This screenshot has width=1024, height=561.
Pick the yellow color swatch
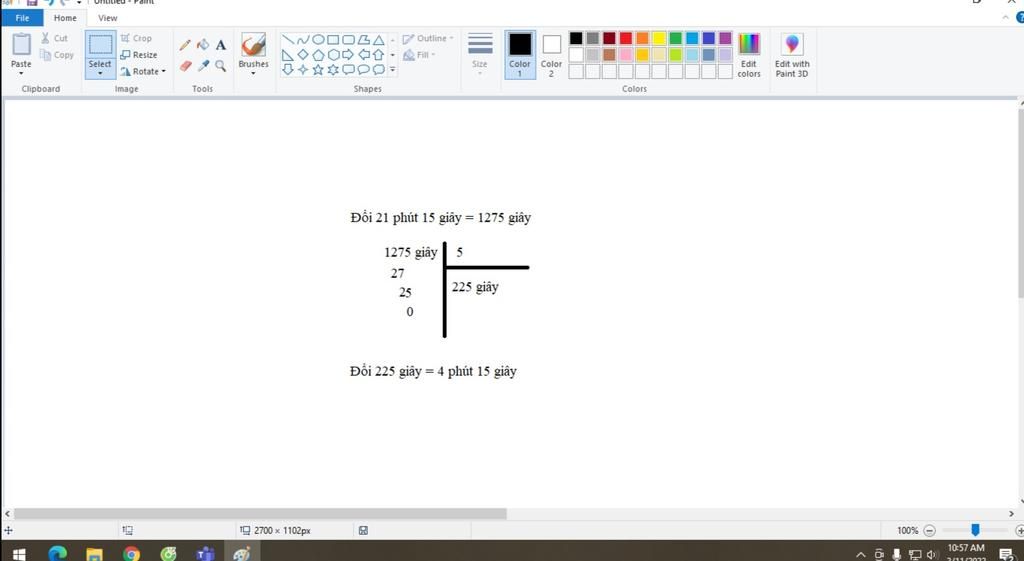pyautogui.click(x=659, y=38)
